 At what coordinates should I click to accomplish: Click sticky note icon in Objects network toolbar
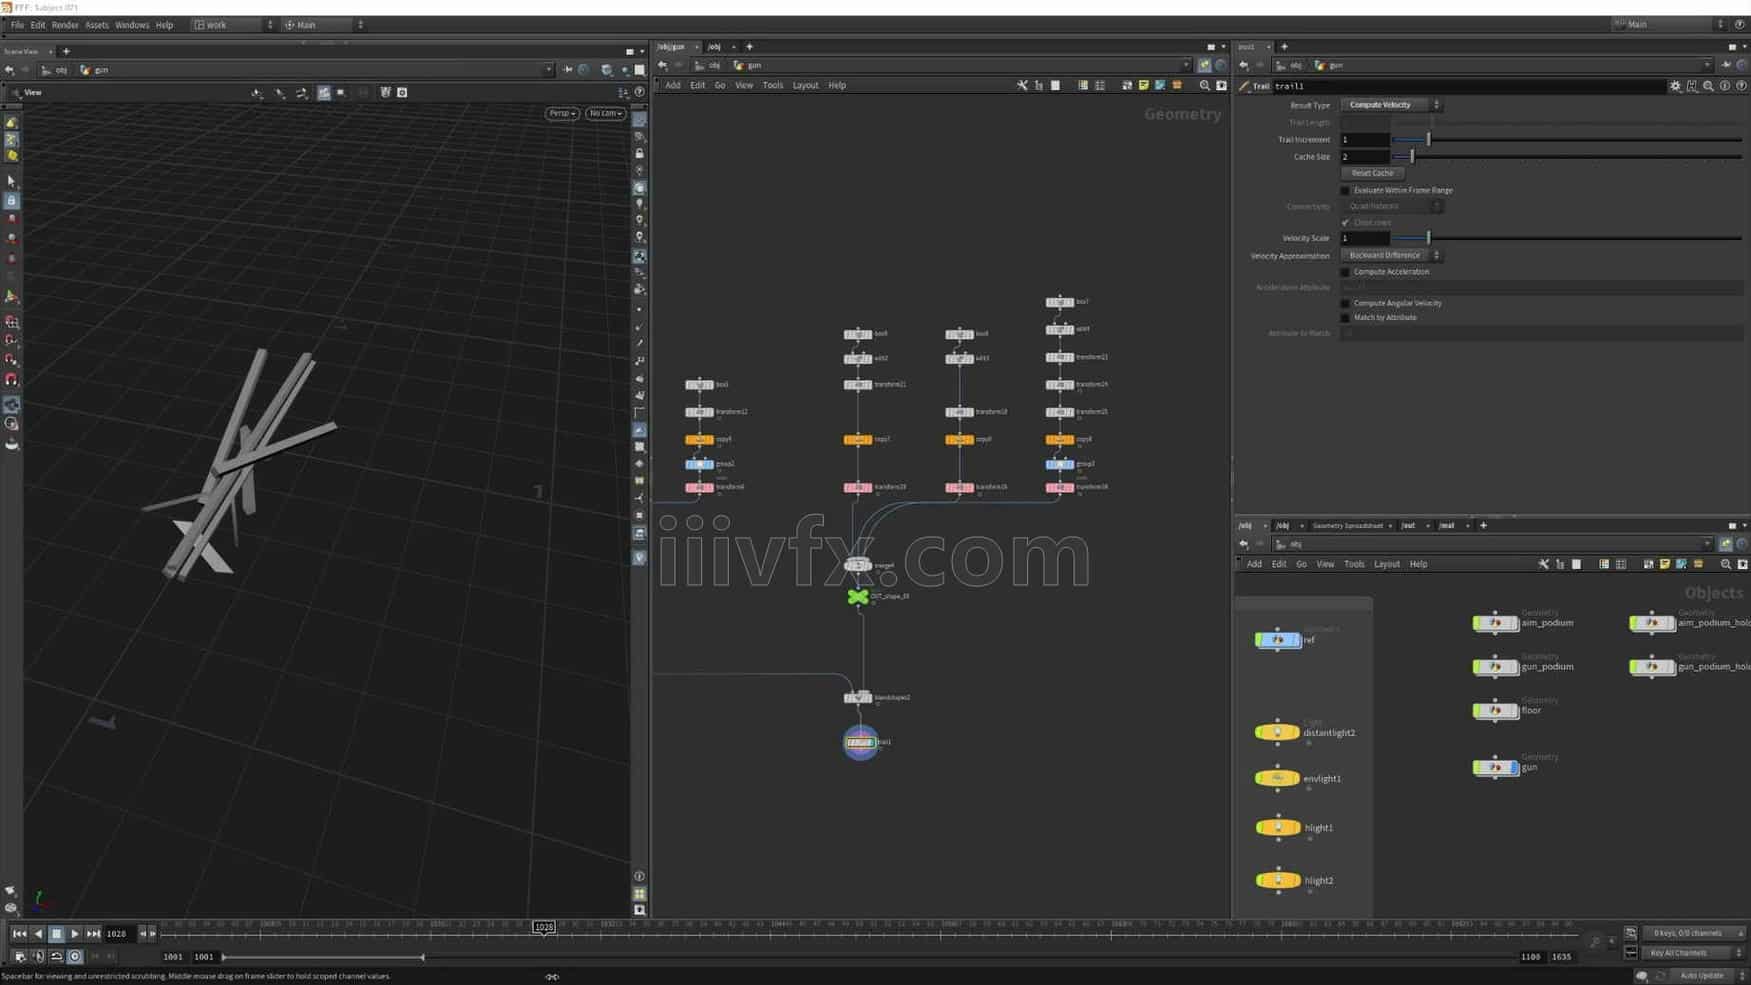[x=1664, y=564]
